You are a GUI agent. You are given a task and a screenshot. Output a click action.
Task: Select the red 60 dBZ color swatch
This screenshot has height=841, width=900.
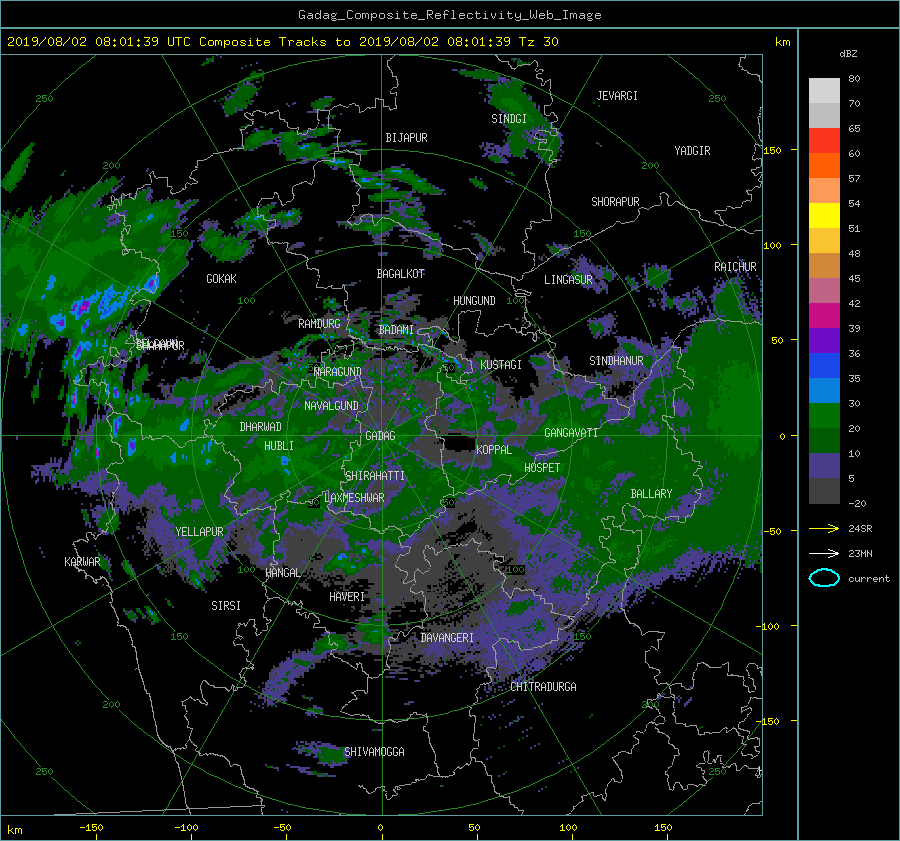pyautogui.click(x=824, y=141)
